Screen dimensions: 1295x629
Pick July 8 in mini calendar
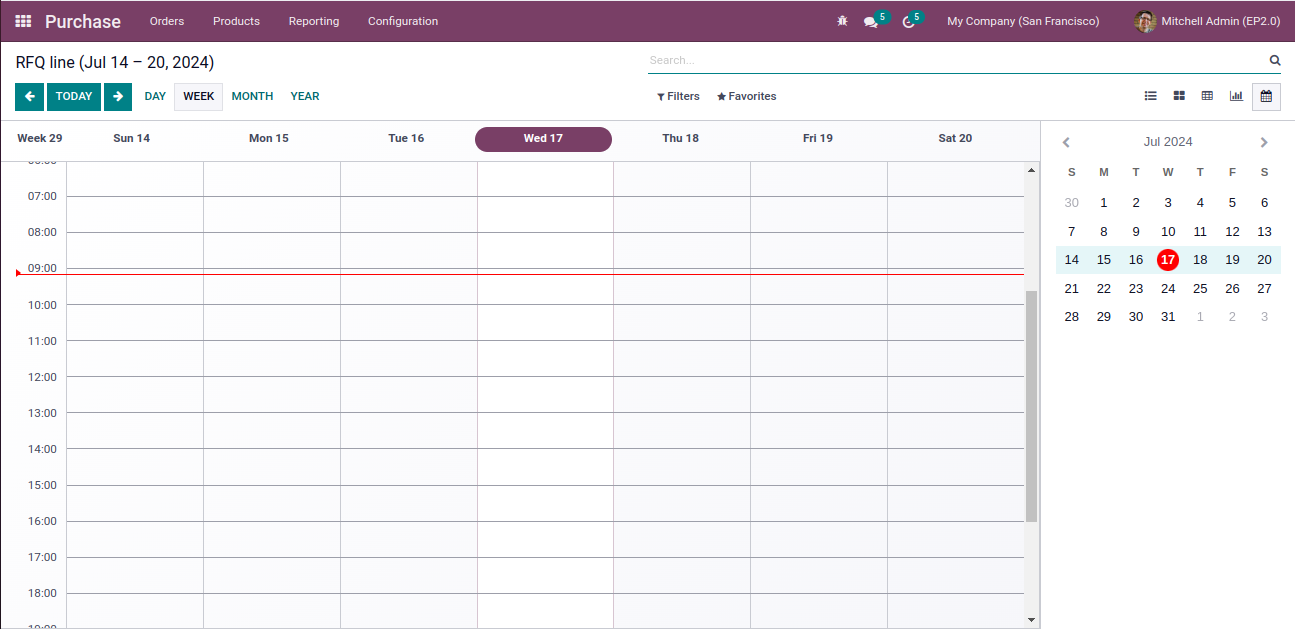click(1104, 232)
